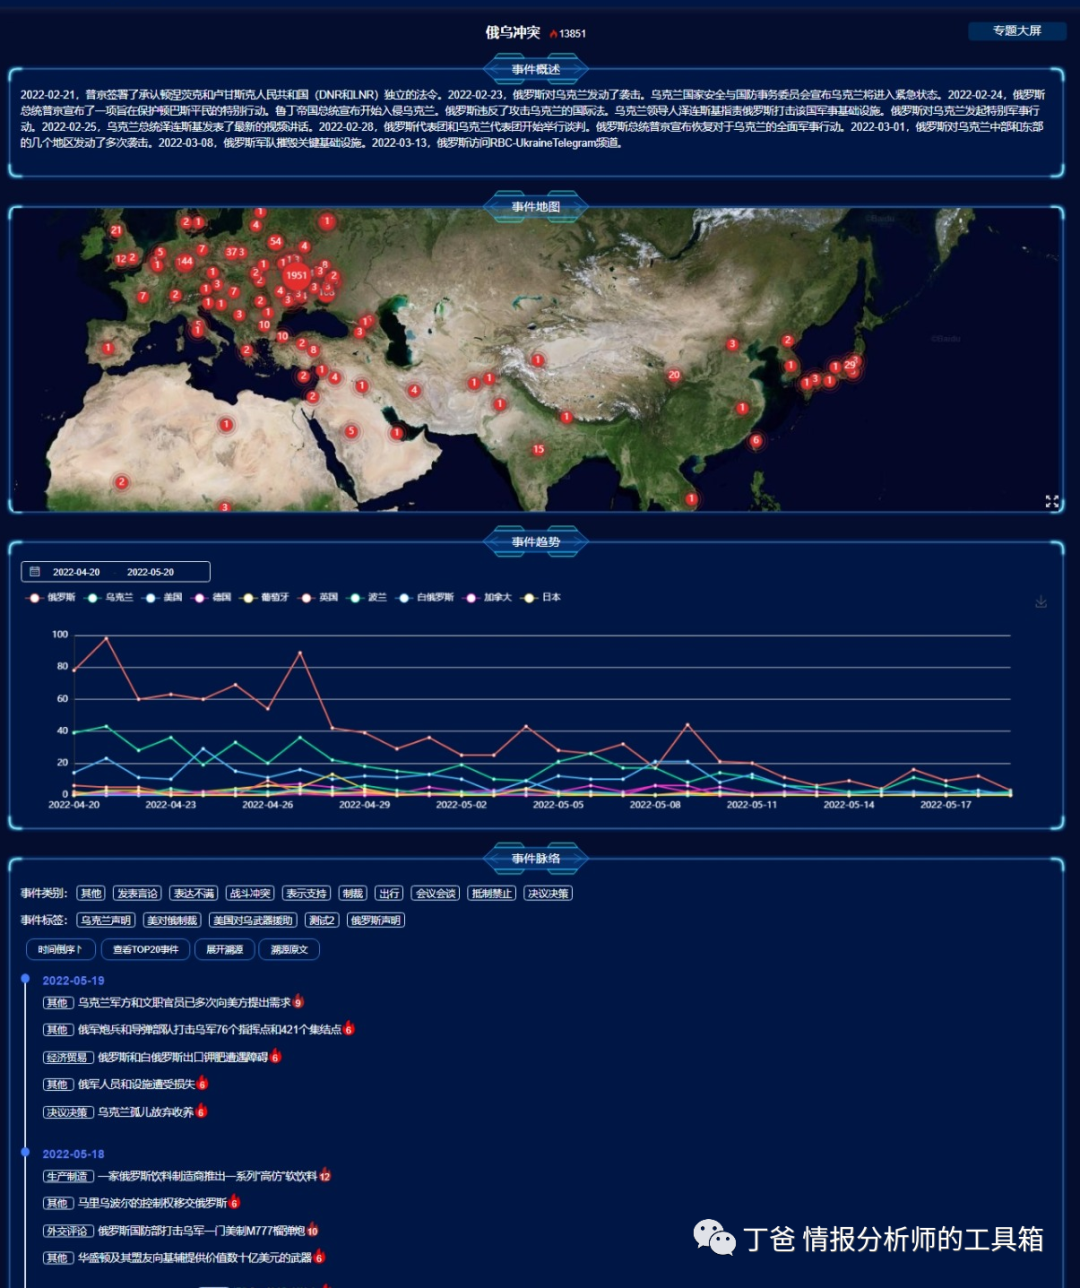Image resolution: width=1080 pixels, height=1288 pixels.
Task: Edit the end date 2022-05-20 field
Action: point(150,572)
